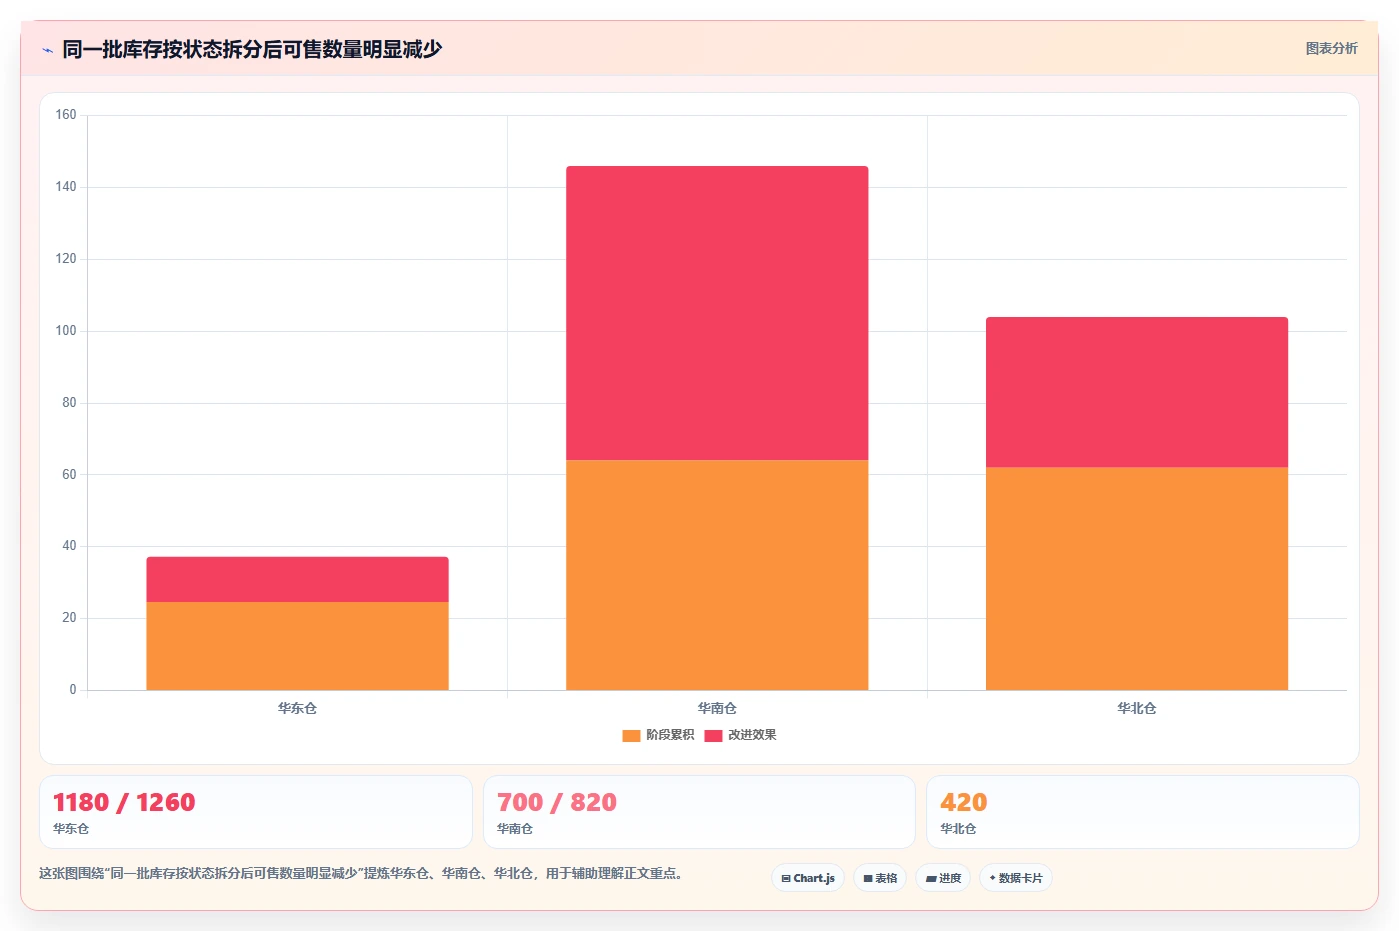Click the 华东仓 x-axis label

pos(297,708)
